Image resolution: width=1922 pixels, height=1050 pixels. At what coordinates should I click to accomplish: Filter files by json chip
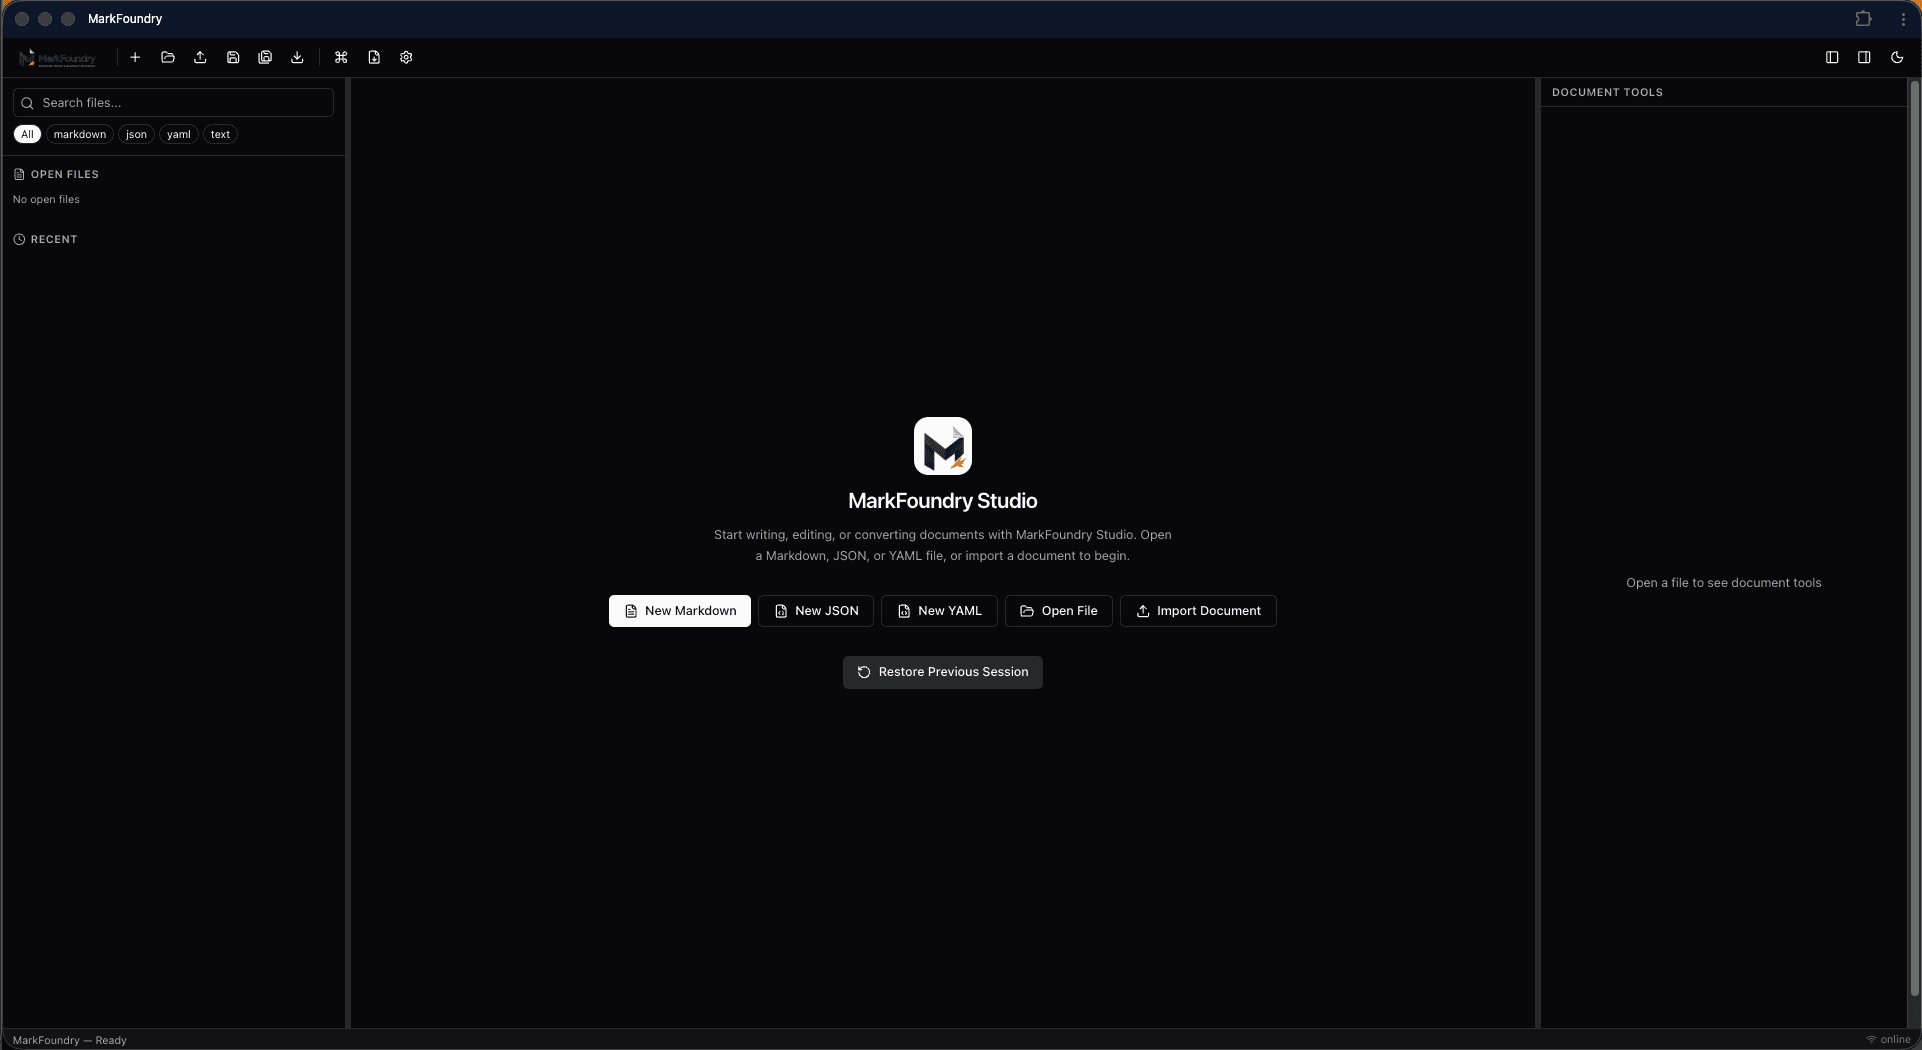coord(136,134)
